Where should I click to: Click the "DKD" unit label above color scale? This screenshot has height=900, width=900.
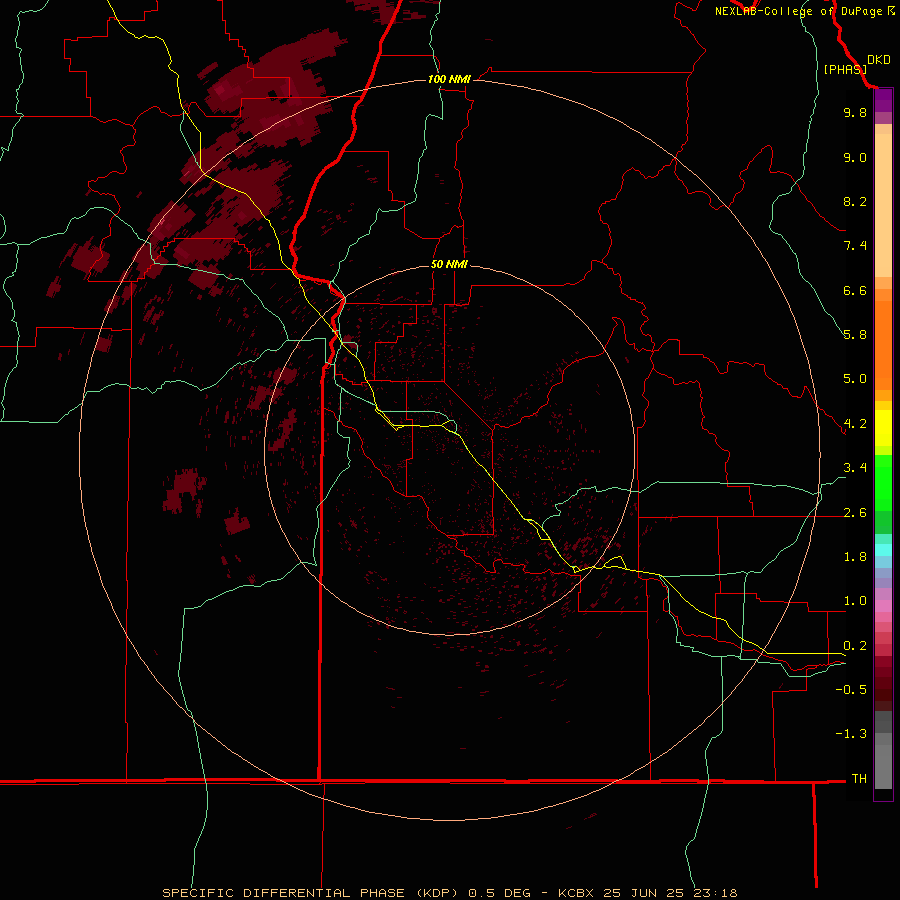878,60
